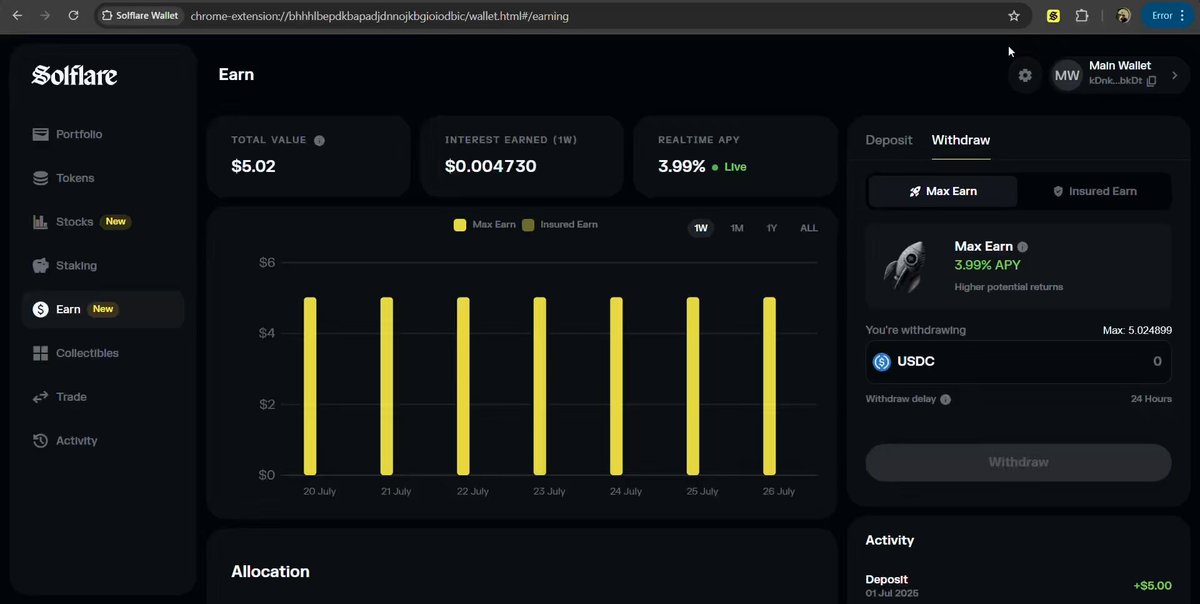
Task: Expand the Main Wallet chevron
Action: [1175, 75]
